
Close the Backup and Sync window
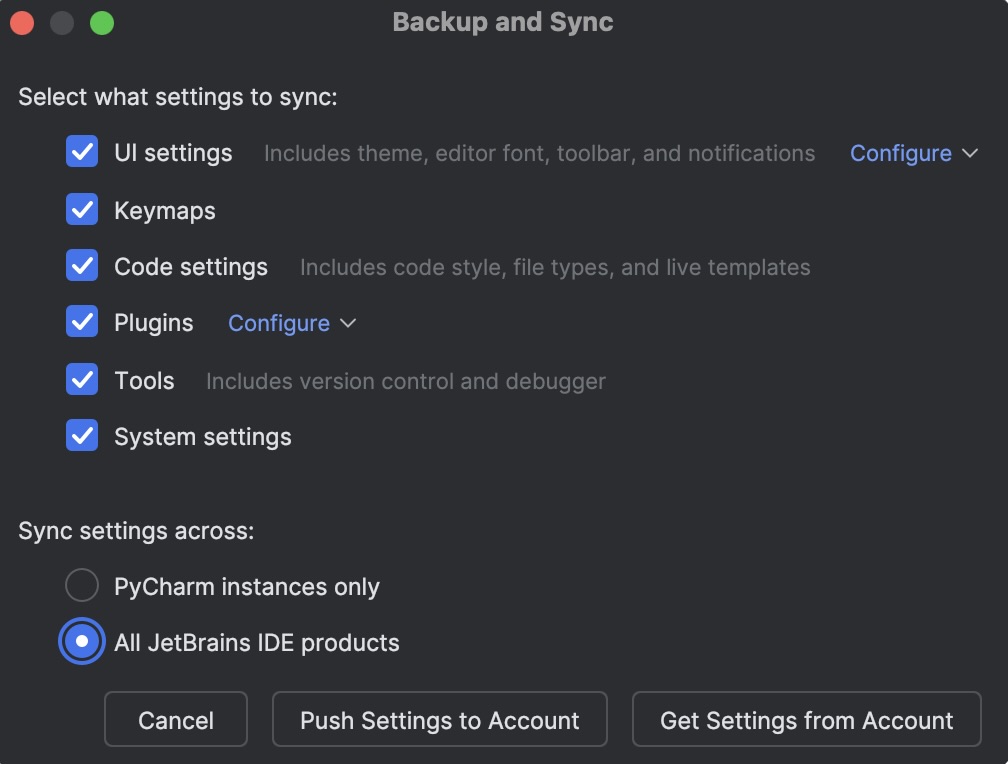coord(22,22)
